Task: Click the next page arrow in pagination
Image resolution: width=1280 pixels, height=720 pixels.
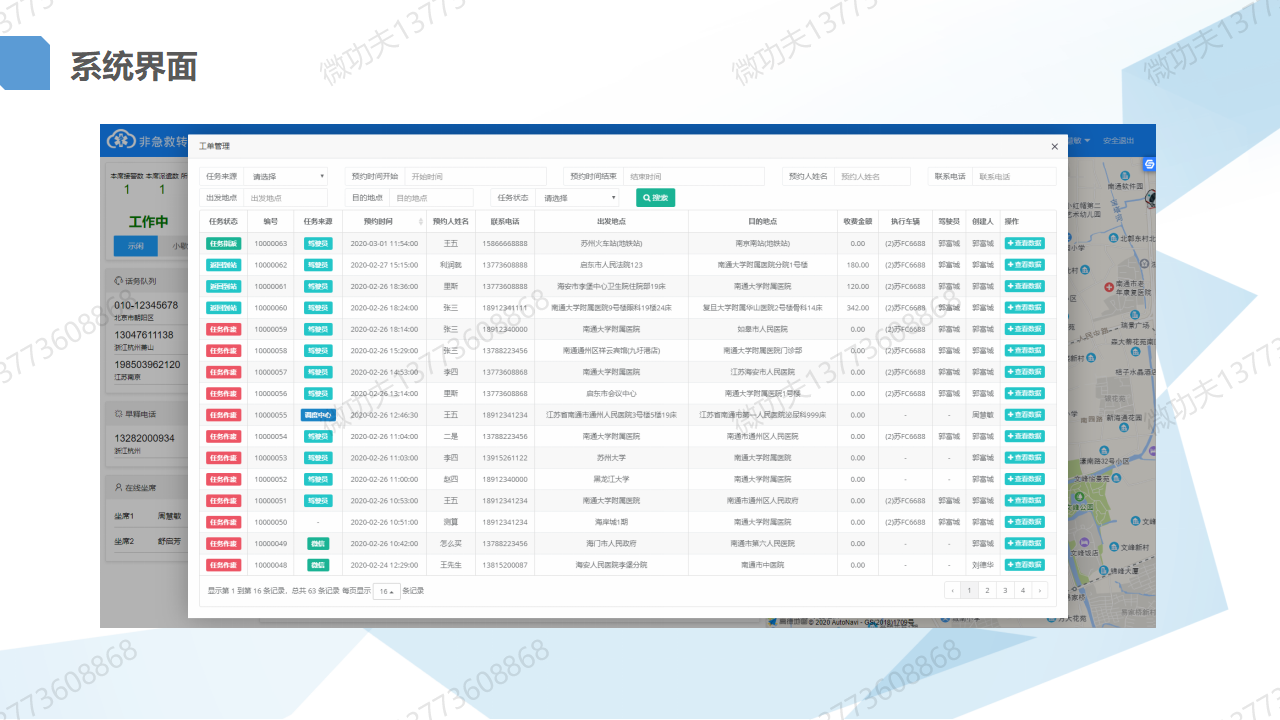Action: click(1040, 591)
